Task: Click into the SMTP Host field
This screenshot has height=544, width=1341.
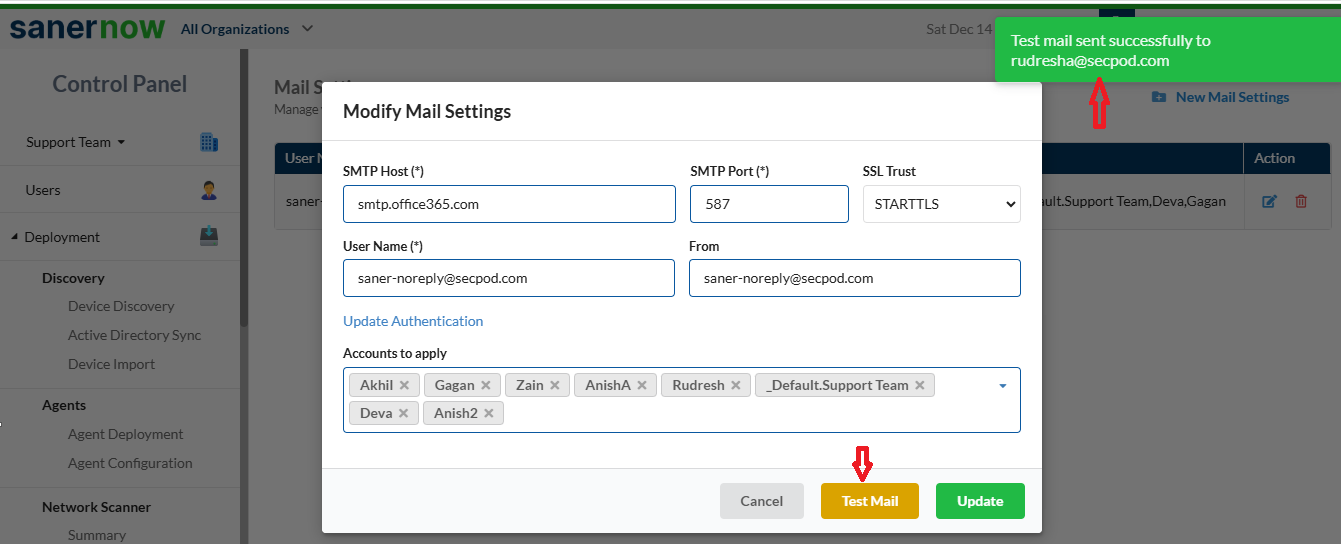Action: pos(509,204)
